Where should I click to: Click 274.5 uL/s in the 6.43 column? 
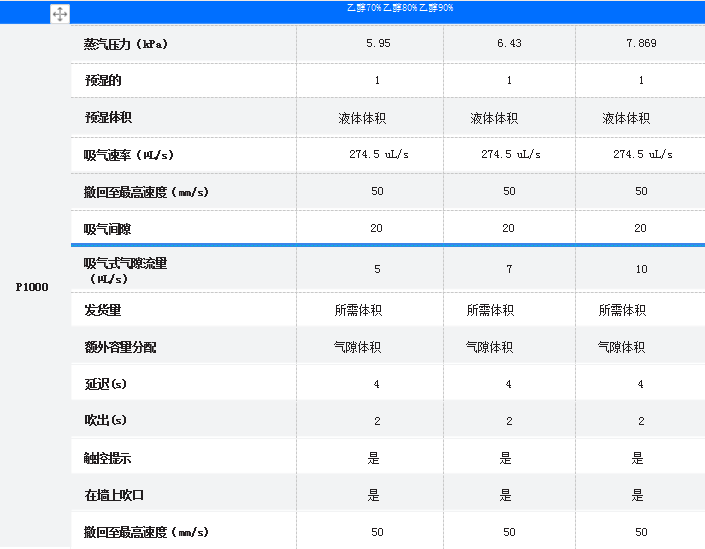coord(511,154)
